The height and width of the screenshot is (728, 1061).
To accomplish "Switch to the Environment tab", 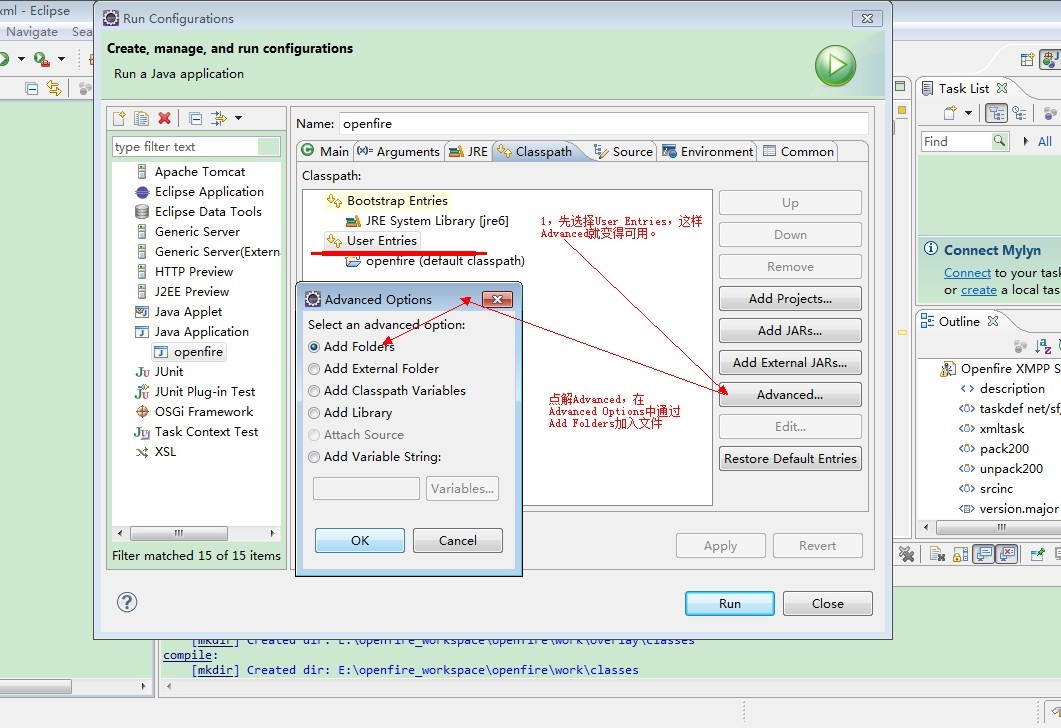I will click(708, 152).
